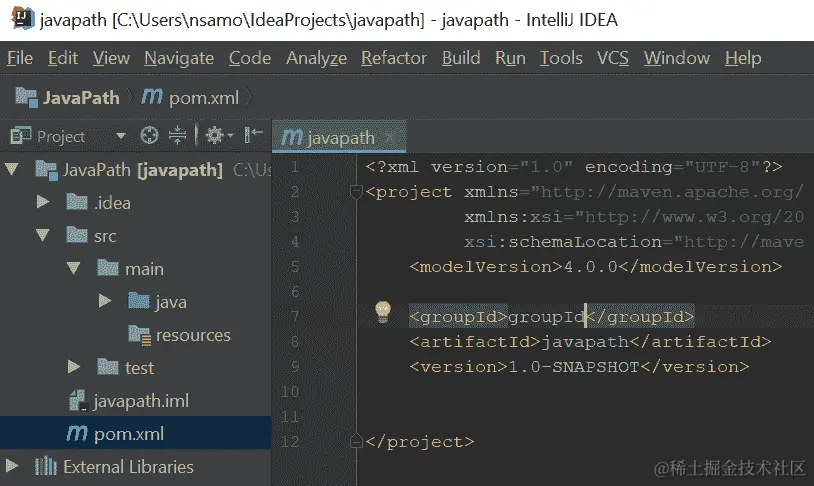The height and width of the screenshot is (486, 814).
Task: Collapse the JavaPath root node arrow
Action: point(11,169)
